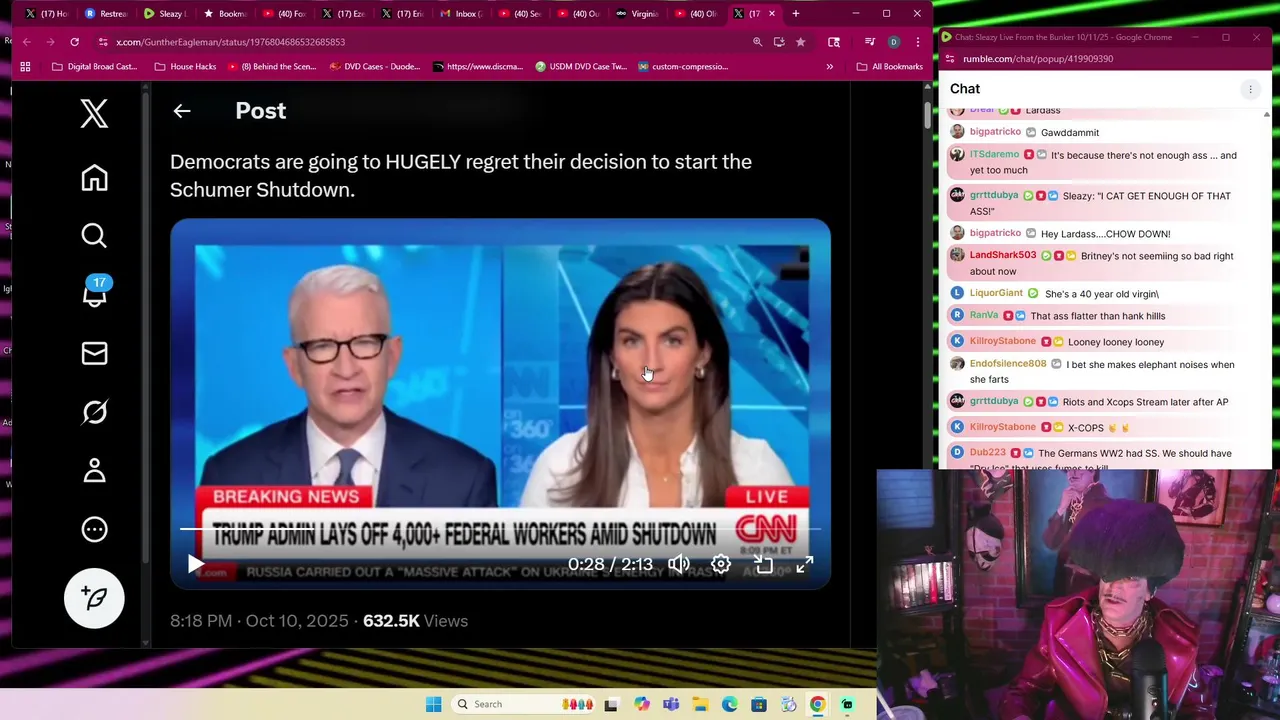Open the Chrome Apps grid in the bookmarks bar
This screenshot has height=720, width=1280.
[25, 67]
